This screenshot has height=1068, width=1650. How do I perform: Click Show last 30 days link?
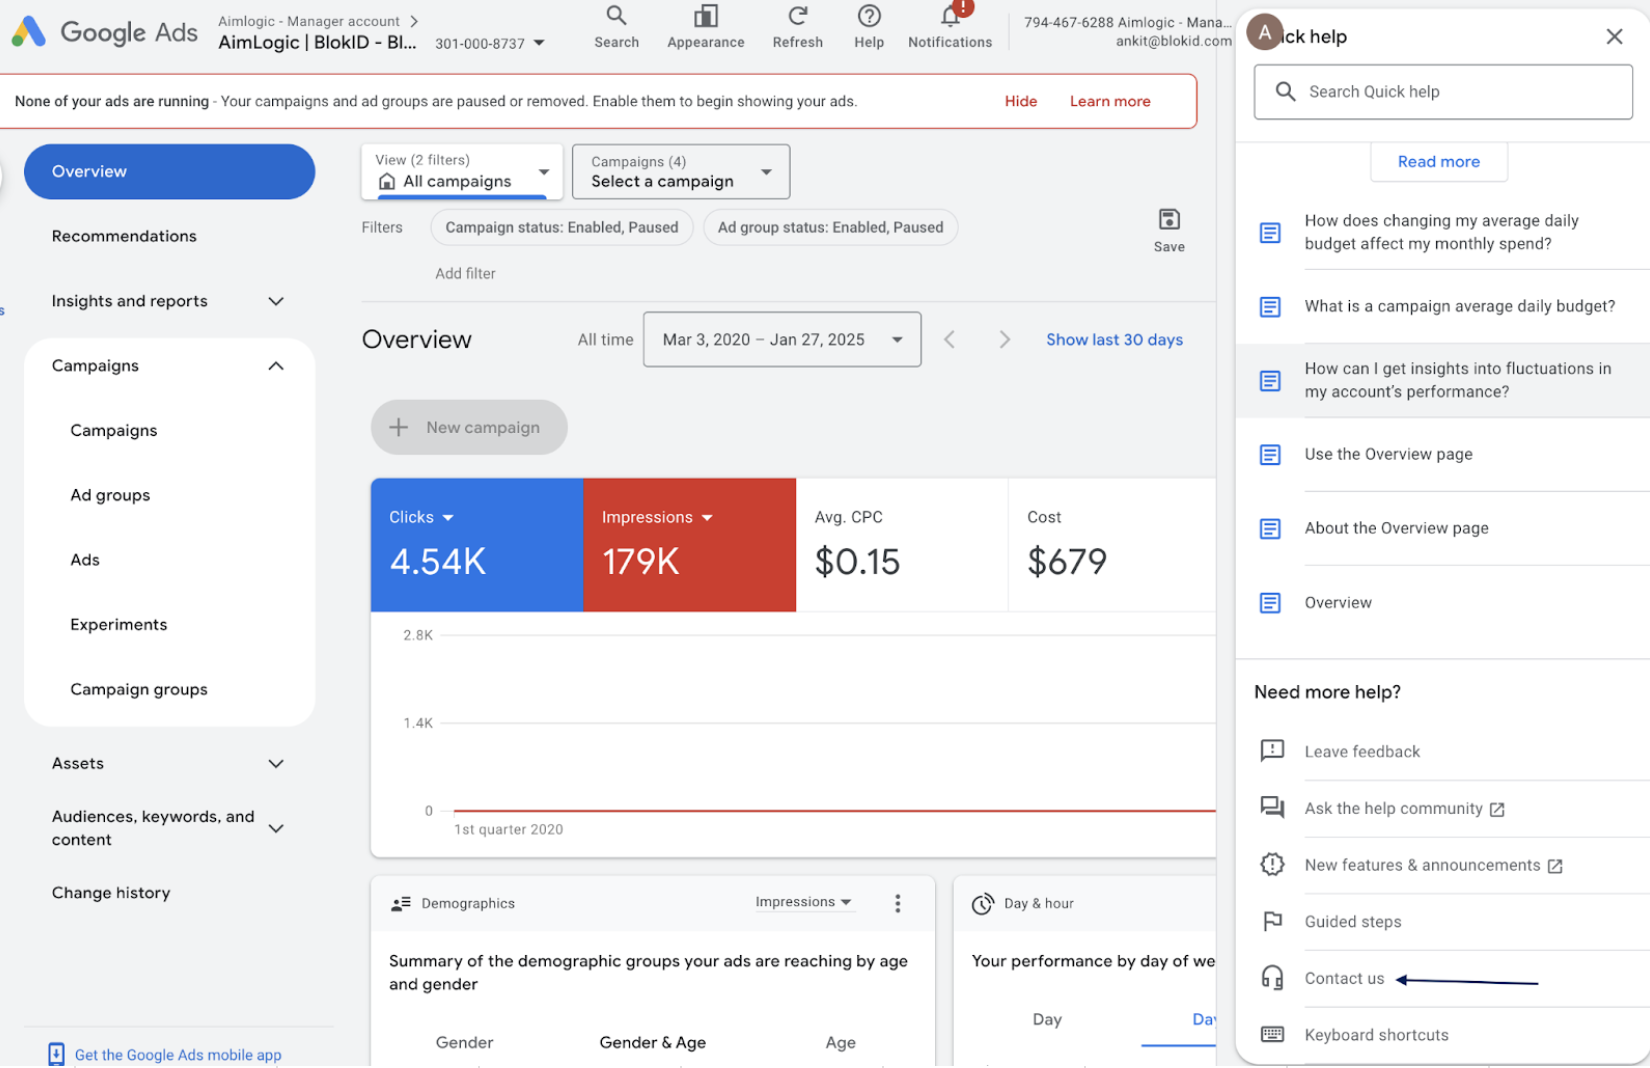pyautogui.click(x=1114, y=340)
